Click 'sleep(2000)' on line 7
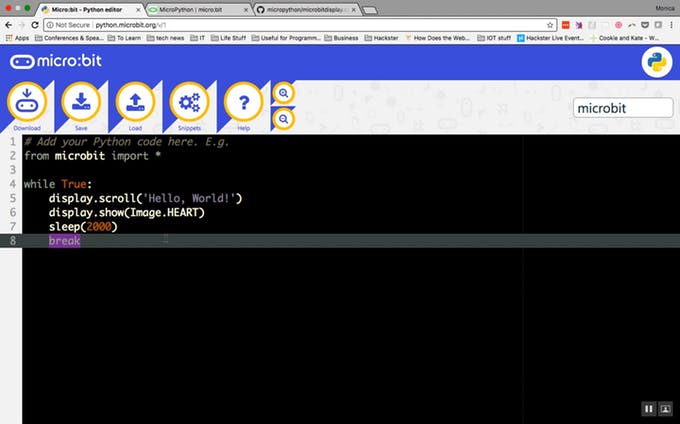 point(83,226)
